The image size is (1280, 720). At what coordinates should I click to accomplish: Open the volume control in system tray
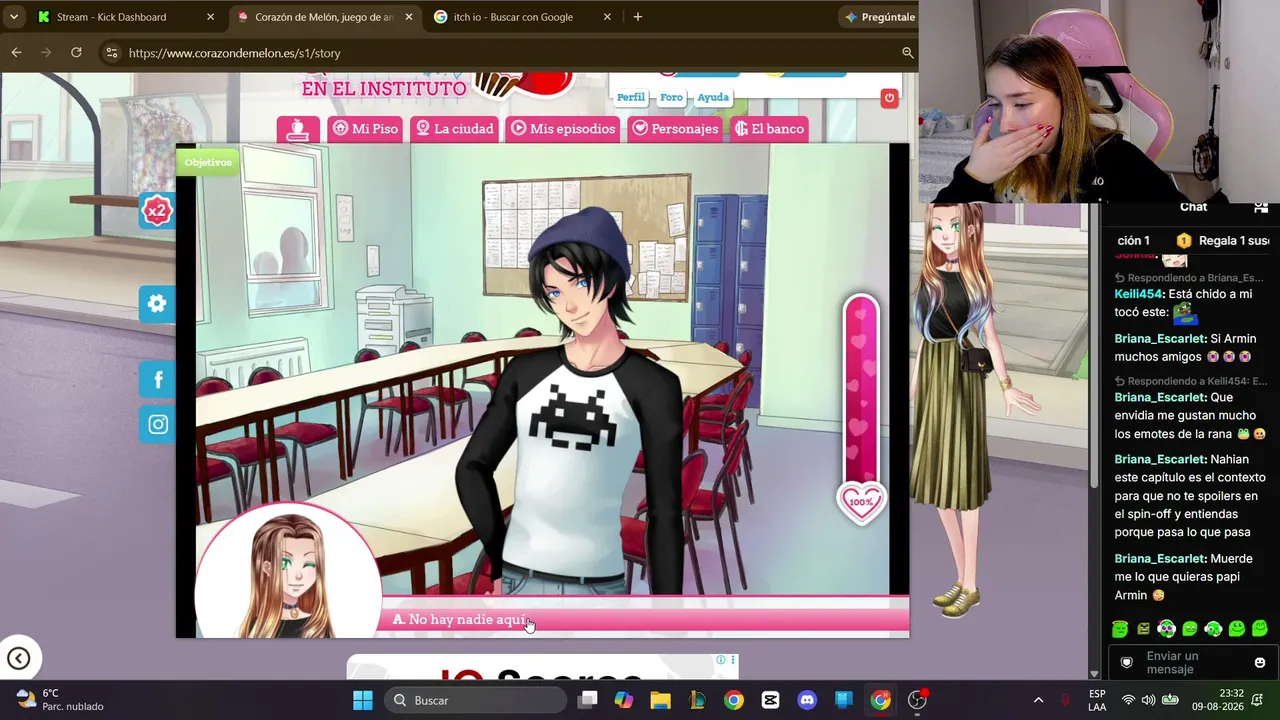[1148, 700]
